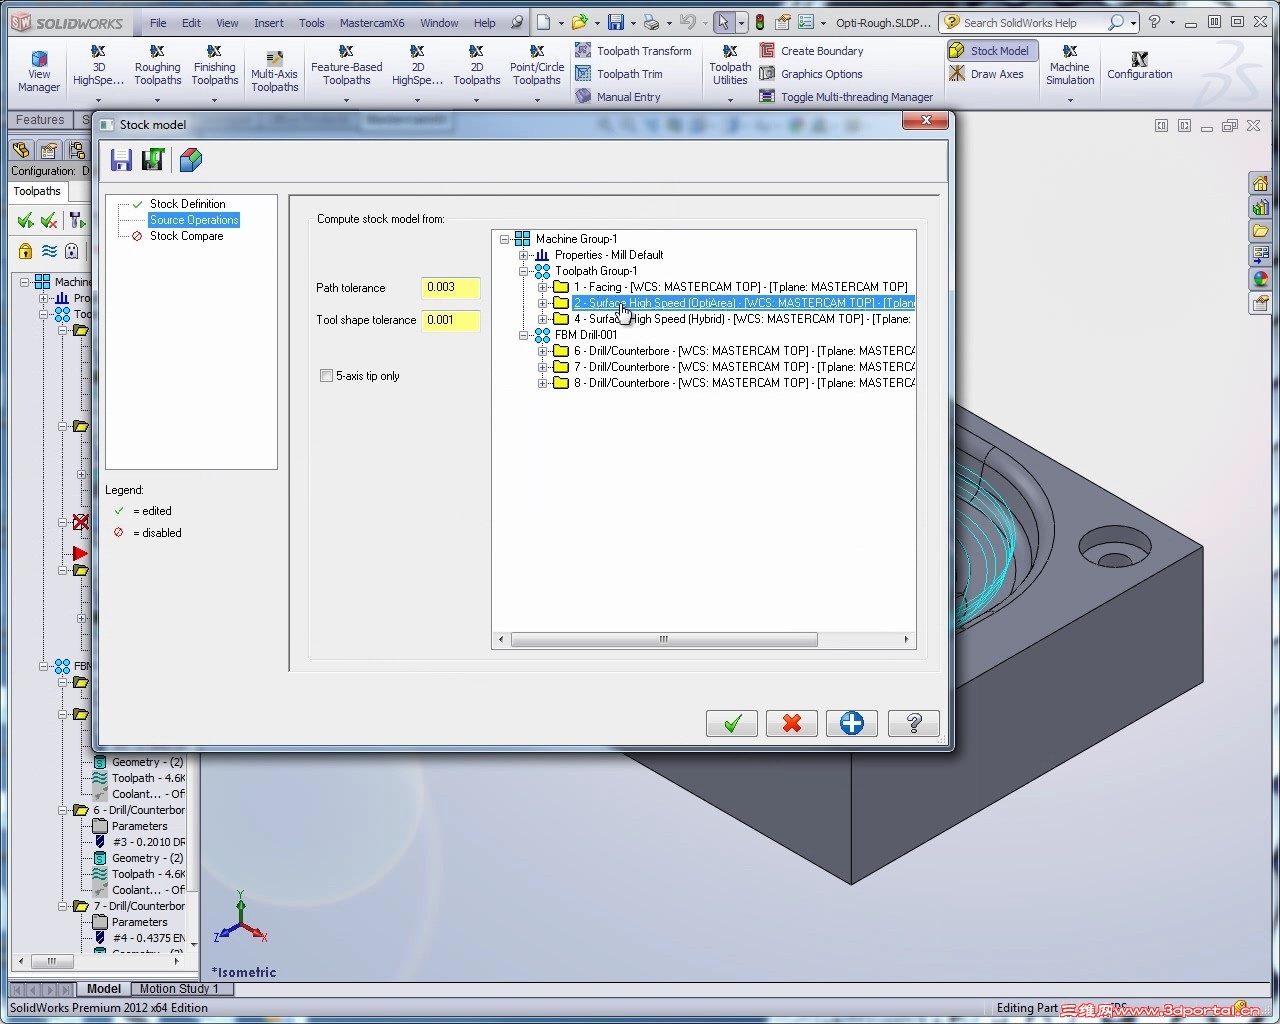
Task: Select Source Operations page
Action: (194, 220)
